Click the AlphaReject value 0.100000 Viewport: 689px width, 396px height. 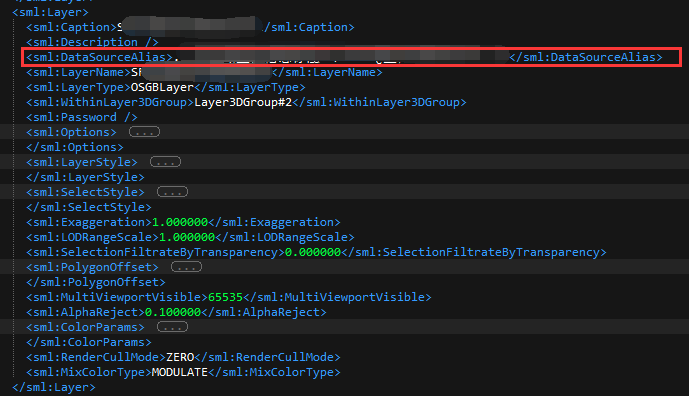tap(173, 312)
